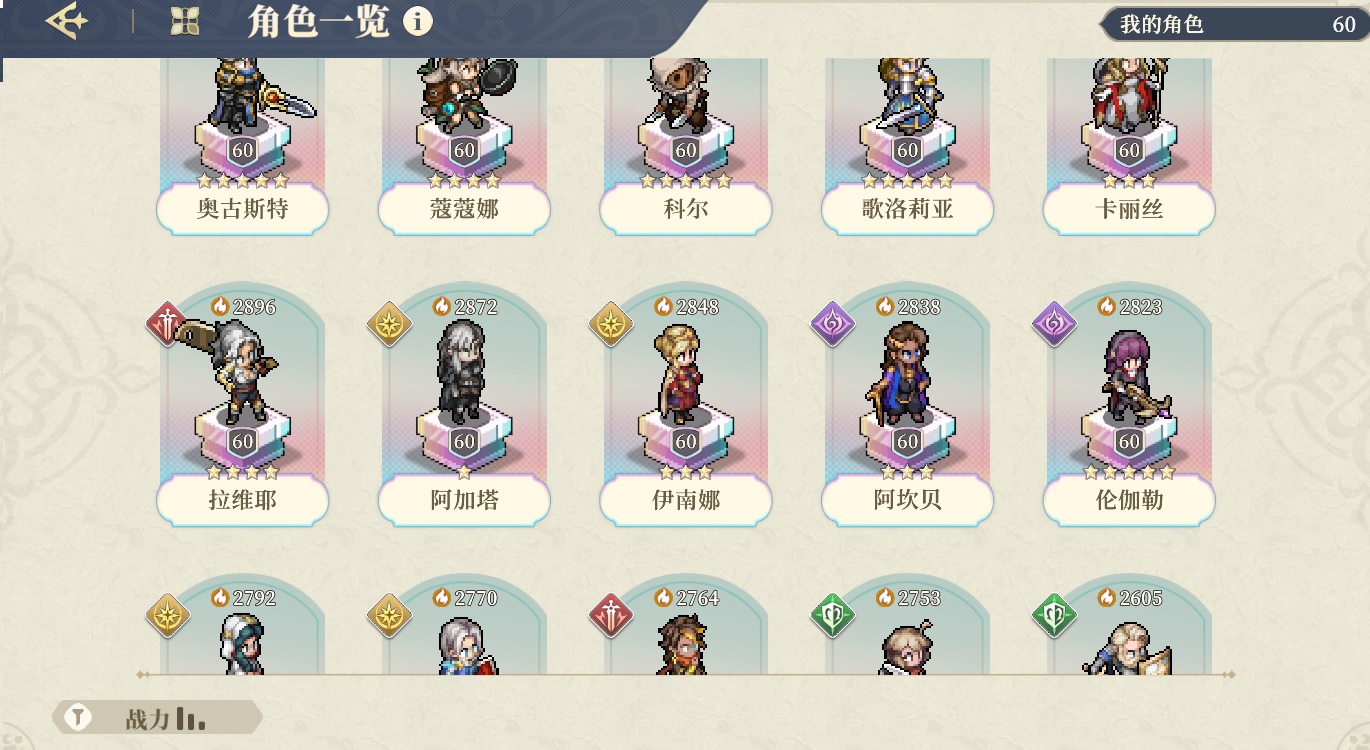Open the four-petal home menu icon
The image size is (1370, 750).
pyautogui.click(x=184, y=22)
